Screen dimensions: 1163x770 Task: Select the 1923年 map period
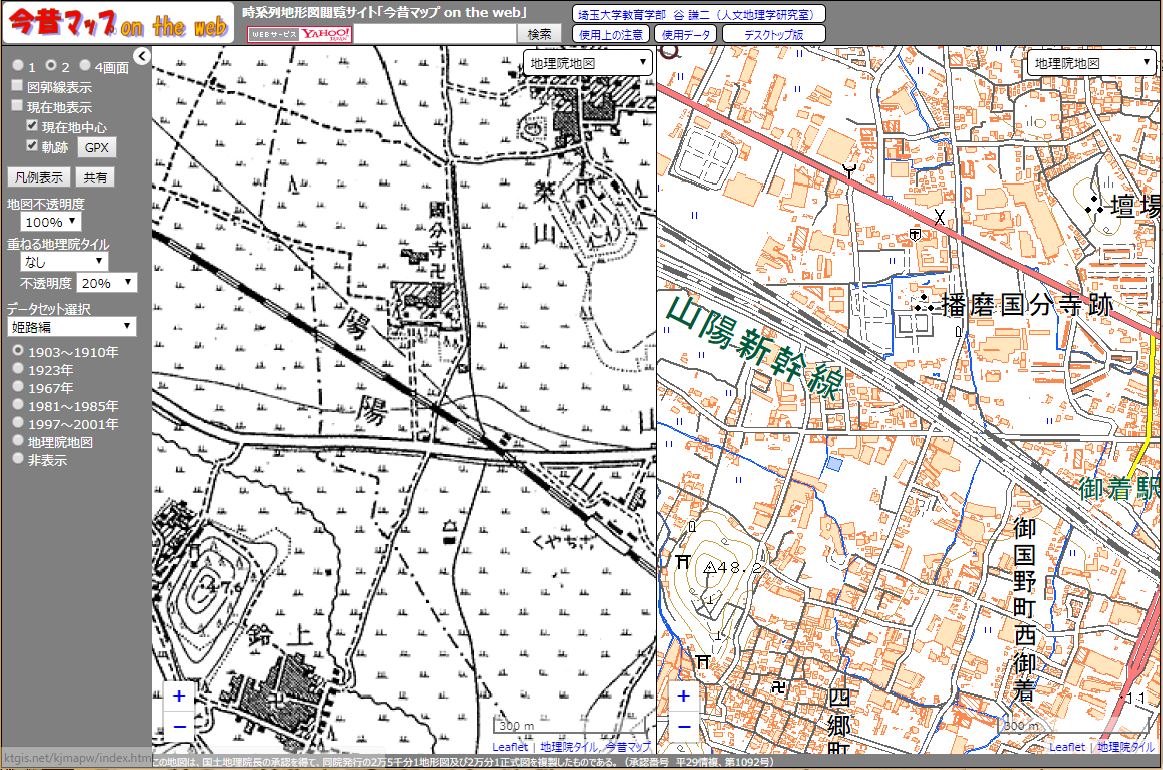coord(18,368)
